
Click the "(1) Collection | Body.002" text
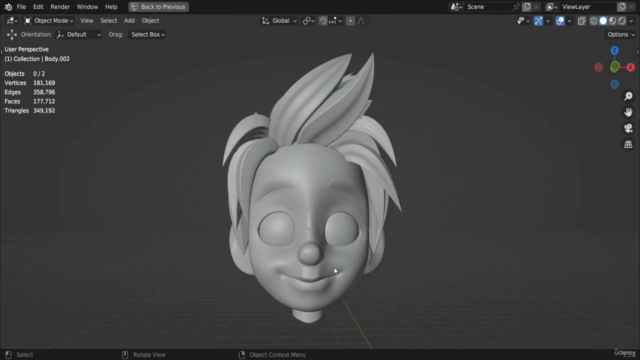(37, 59)
